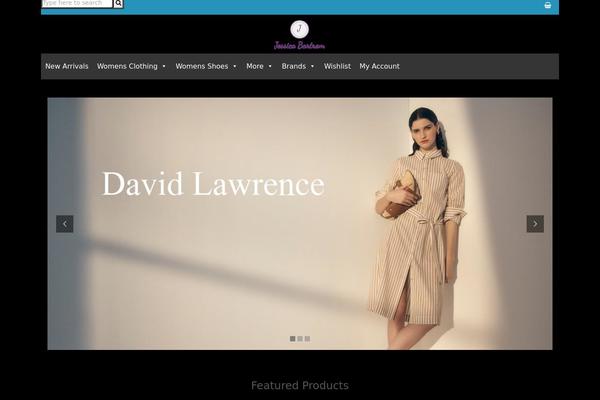Expand the More menu
The width and height of the screenshot is (600, 400).
pos(259,66)
